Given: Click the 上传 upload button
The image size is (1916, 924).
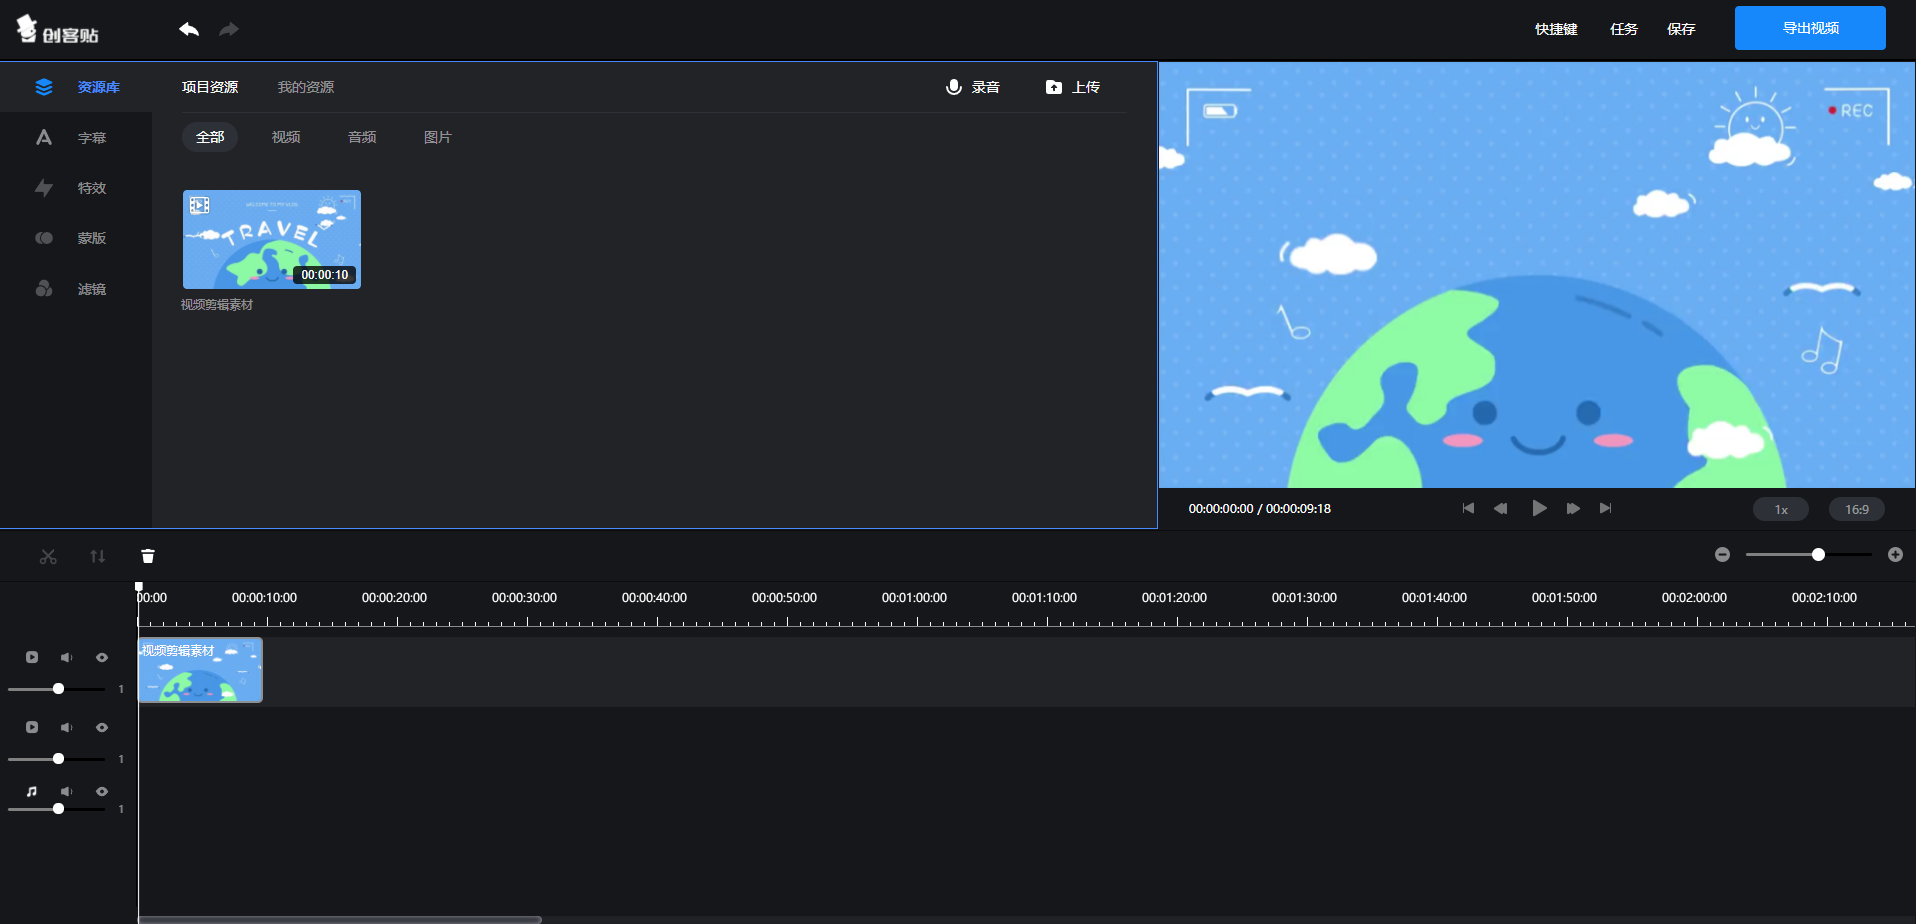Looking at the screenshot, I should 1073,87.
